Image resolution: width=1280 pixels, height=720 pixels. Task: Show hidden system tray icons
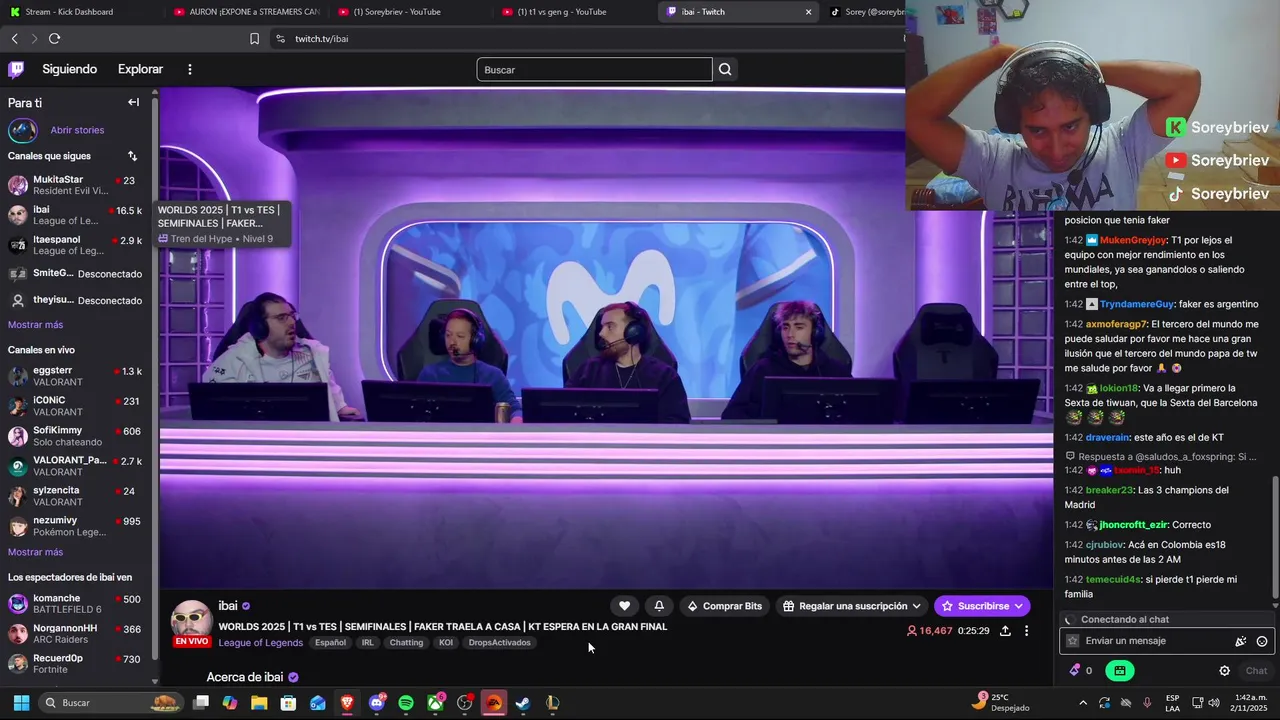click(x=1082, y=703)
